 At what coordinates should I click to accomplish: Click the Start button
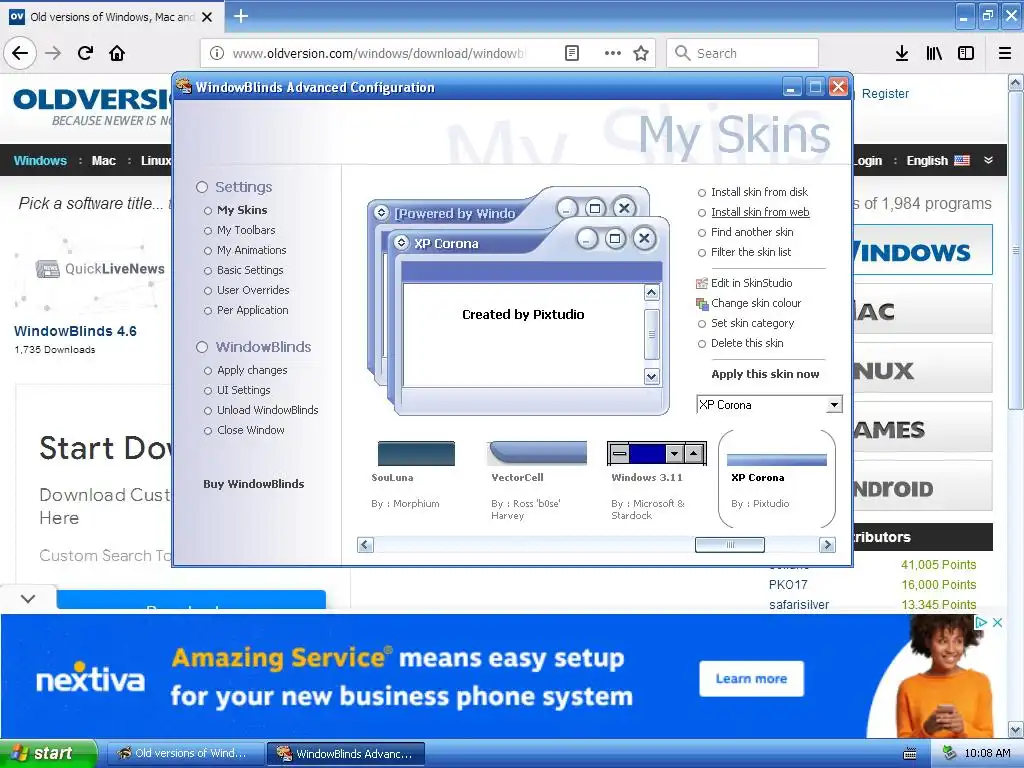pos(48,753)
